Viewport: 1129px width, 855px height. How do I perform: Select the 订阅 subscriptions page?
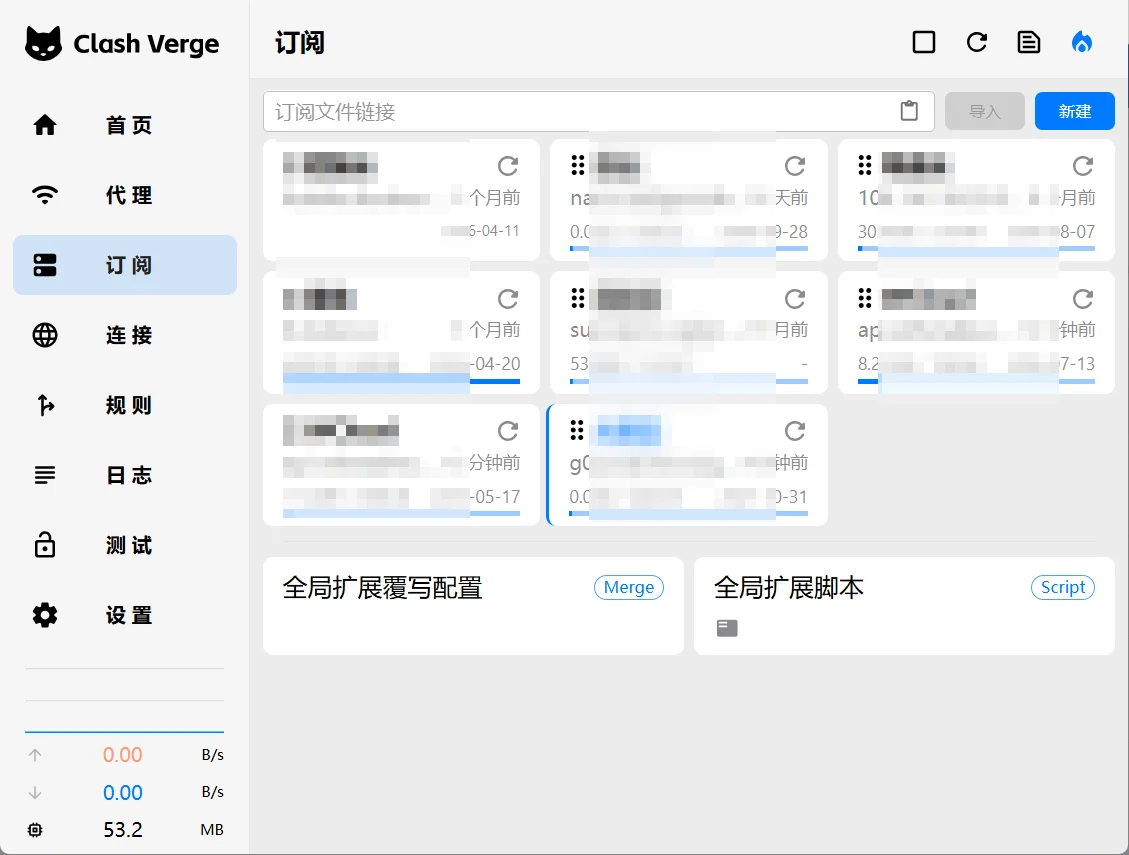click(x=125, y=265)
